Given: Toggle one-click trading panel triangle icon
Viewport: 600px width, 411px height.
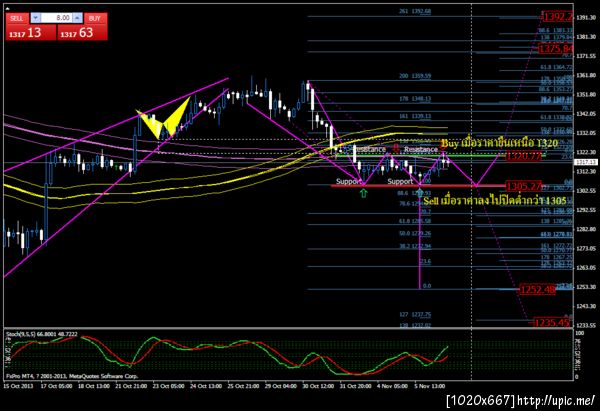Looking at the screenshot, I should tap(7, 8).
